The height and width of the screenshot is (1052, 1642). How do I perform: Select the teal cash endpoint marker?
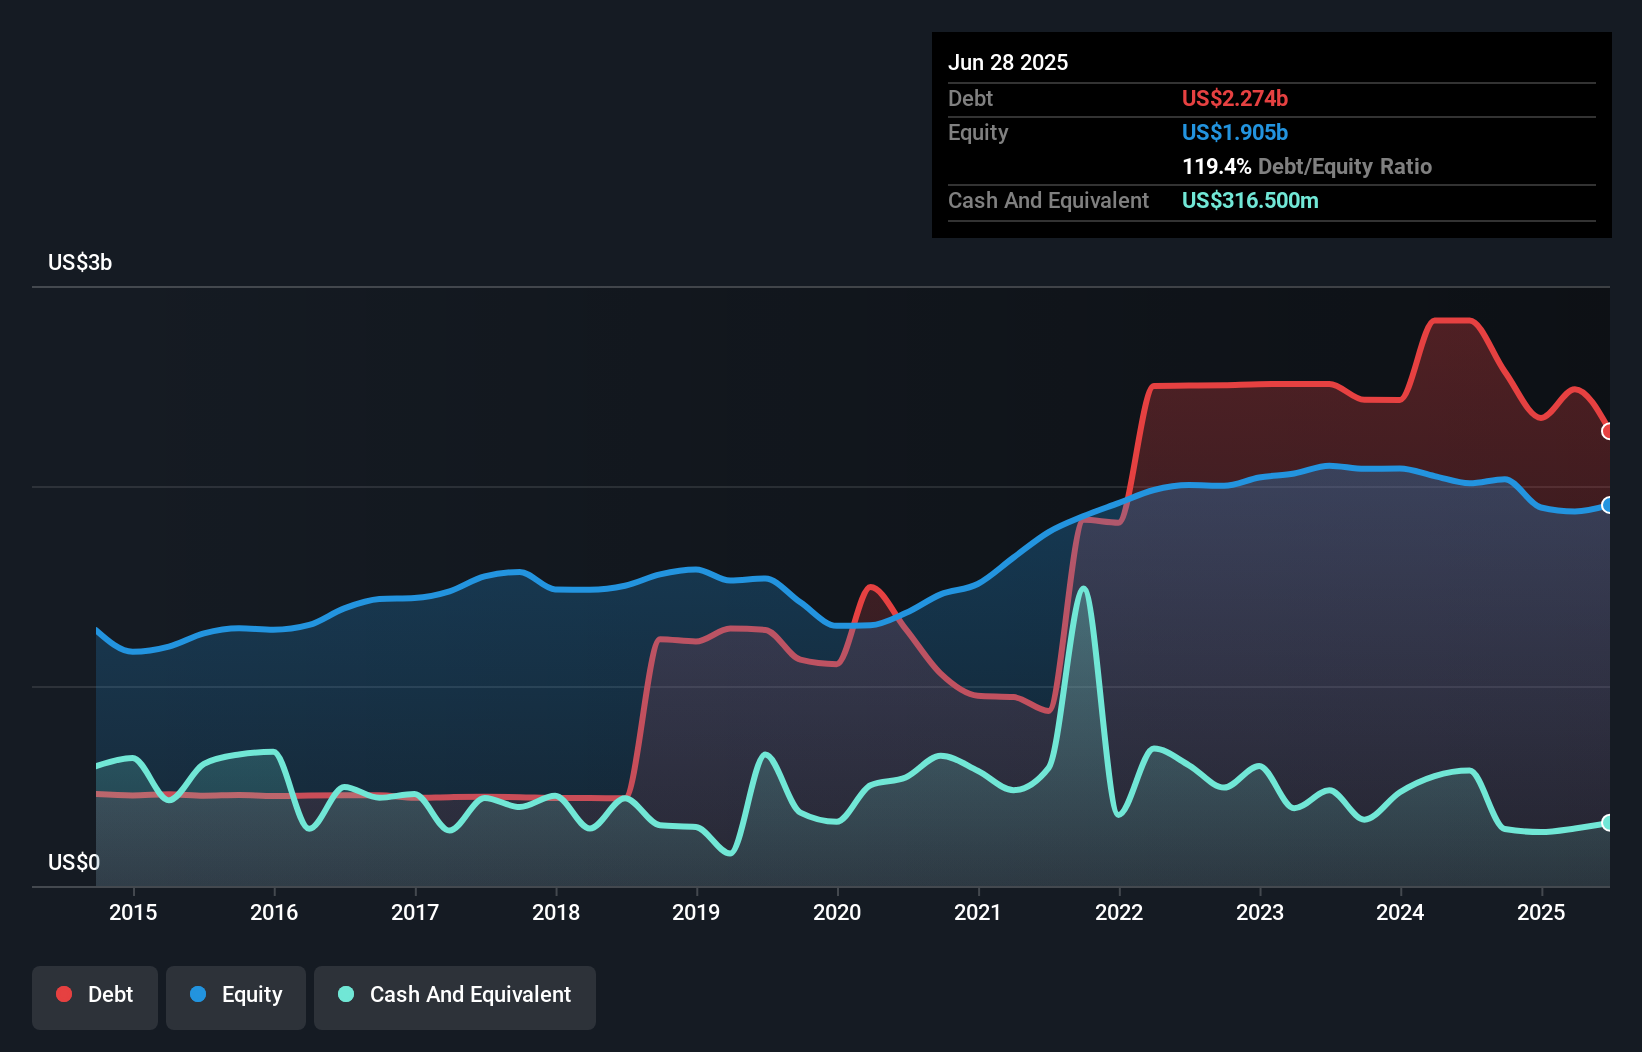(1608, 824)
